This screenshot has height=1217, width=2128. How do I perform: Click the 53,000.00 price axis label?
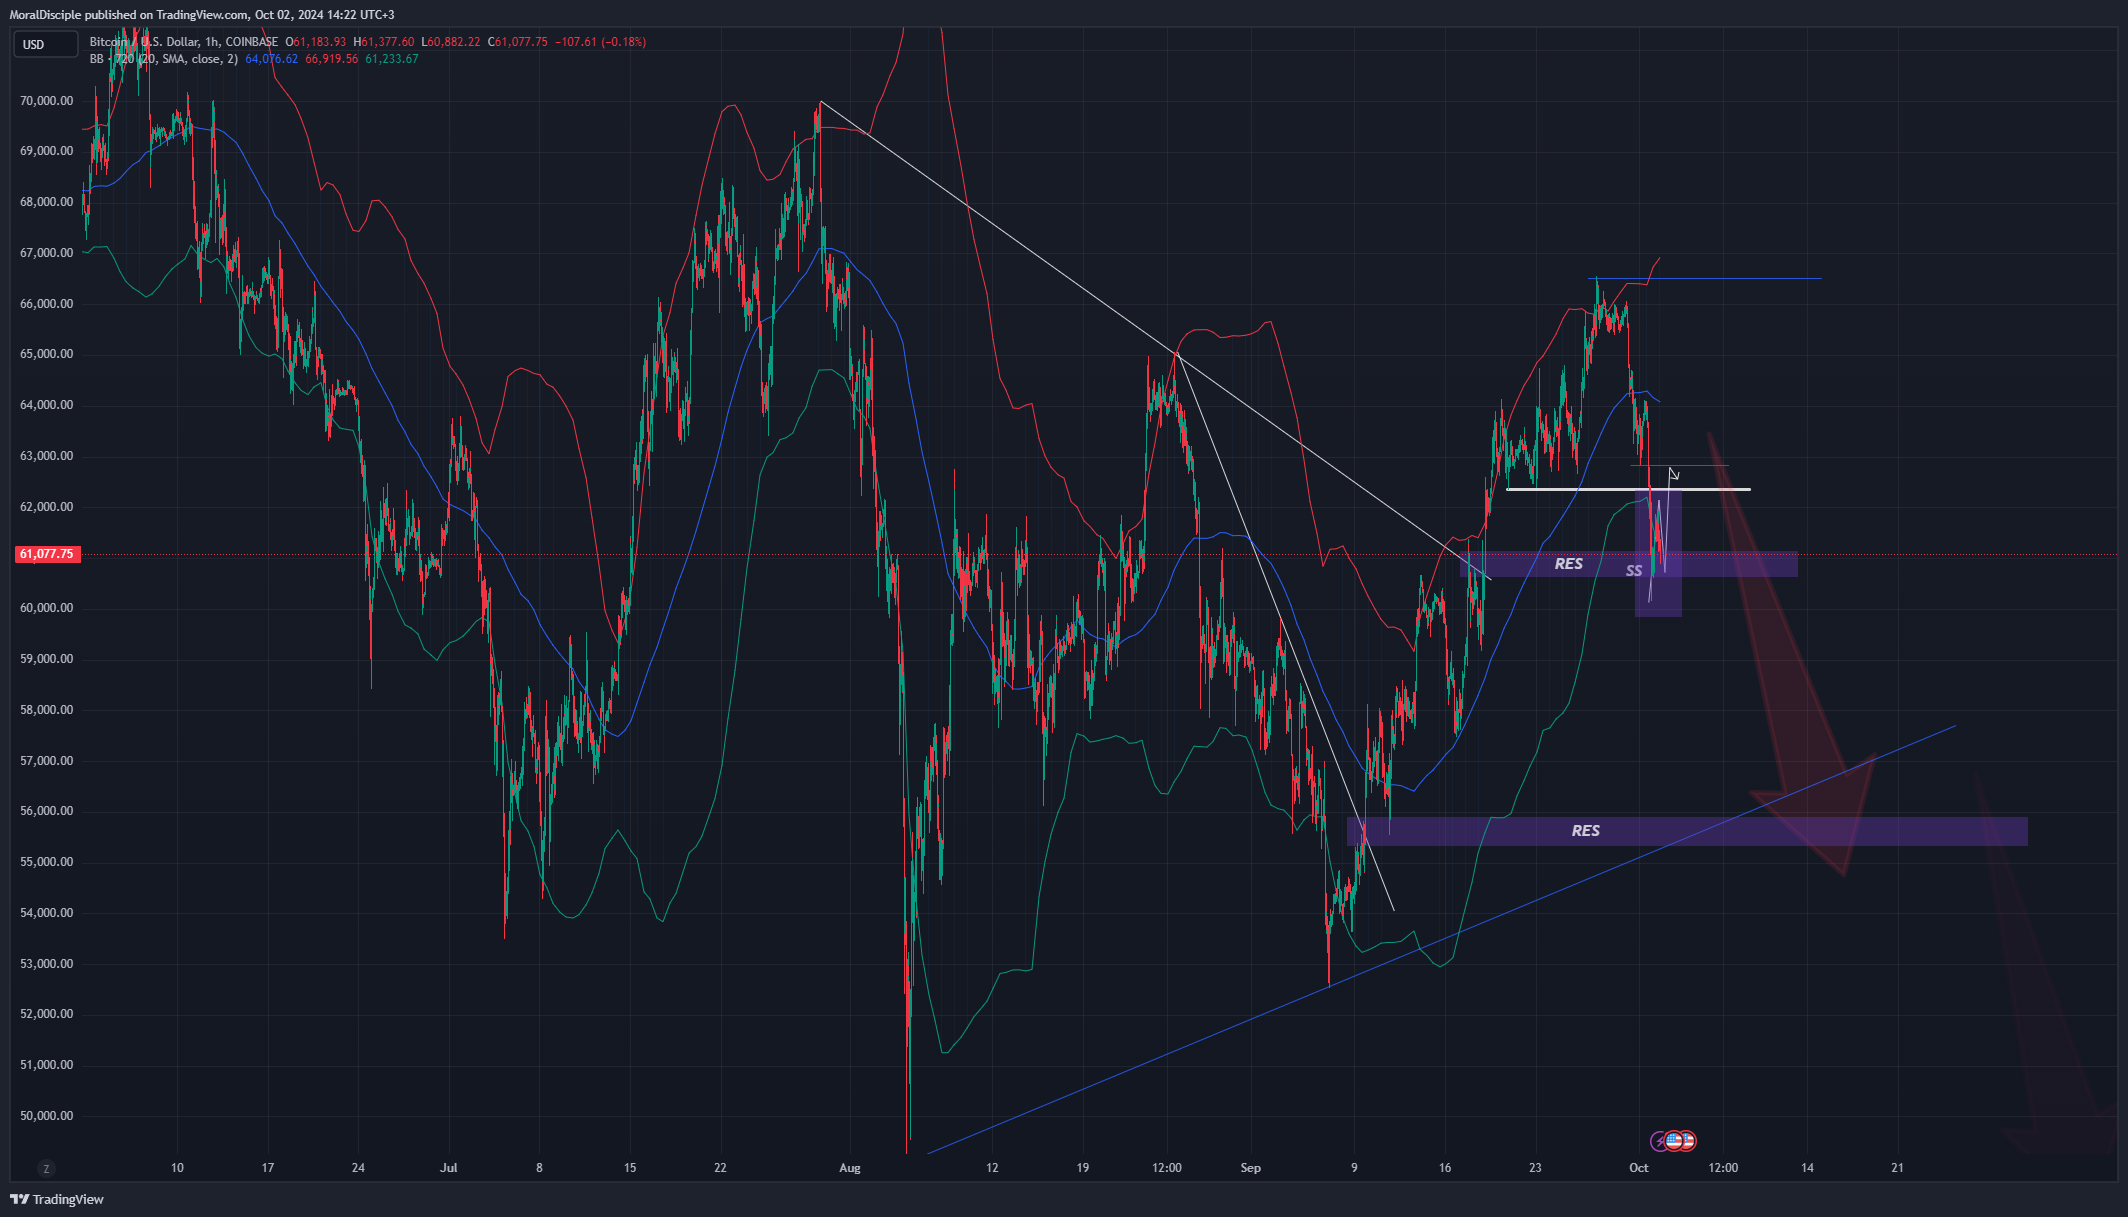pyautogui.click(x=46, y=964)
